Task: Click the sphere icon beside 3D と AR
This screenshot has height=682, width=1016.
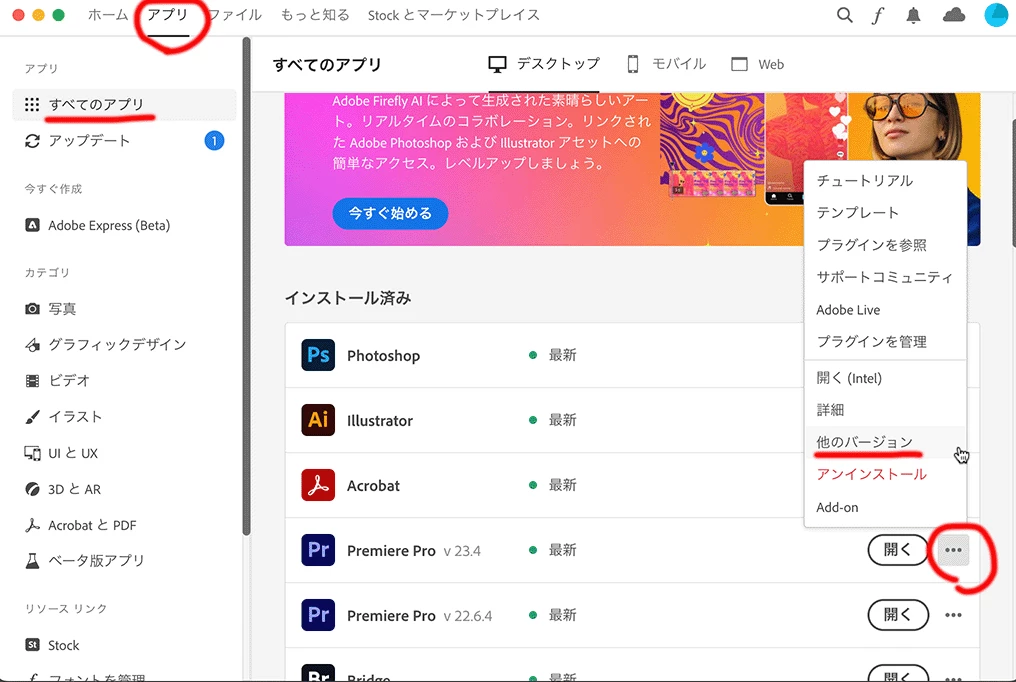Action: [x=32, y=489]
